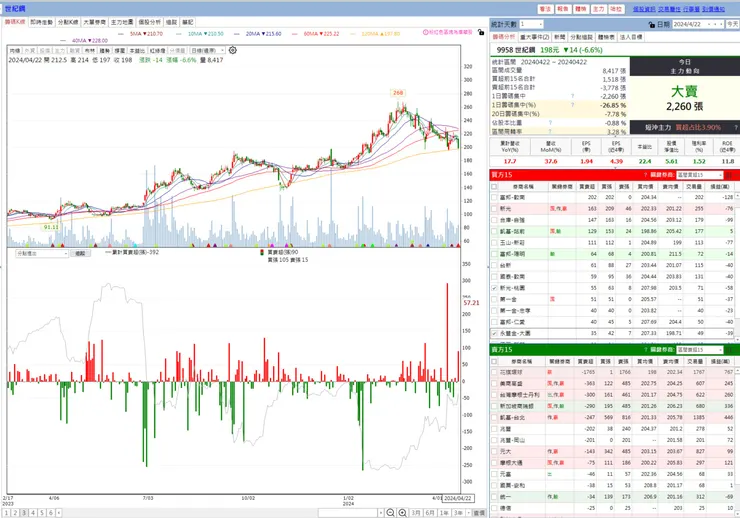Switch to the 籌碼K線 tab
The height and width of the screenshot is (518, 740).
coord(15,22)
